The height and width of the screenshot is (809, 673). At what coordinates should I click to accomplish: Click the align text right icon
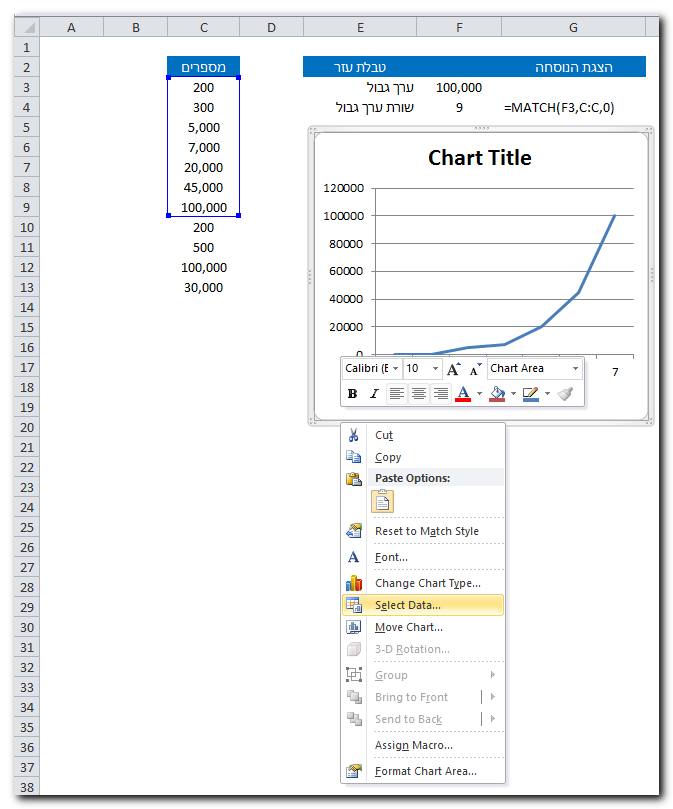pos(440,394)
